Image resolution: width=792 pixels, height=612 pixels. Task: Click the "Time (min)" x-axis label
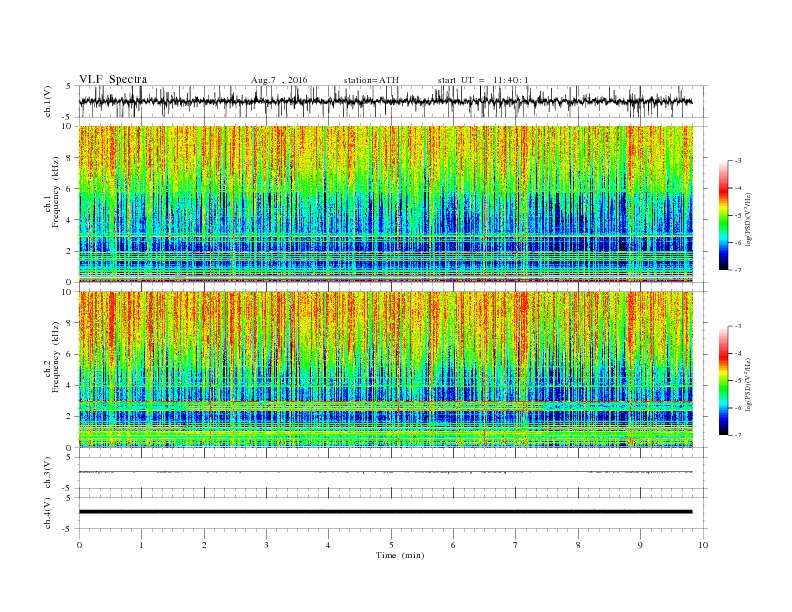(400, 555)
